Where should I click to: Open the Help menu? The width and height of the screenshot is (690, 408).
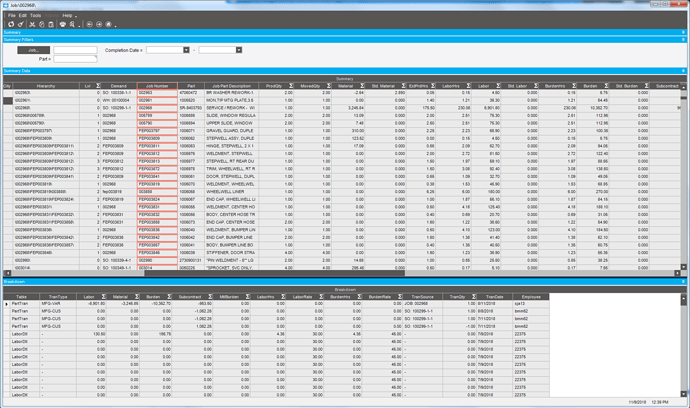coord(67,15)
